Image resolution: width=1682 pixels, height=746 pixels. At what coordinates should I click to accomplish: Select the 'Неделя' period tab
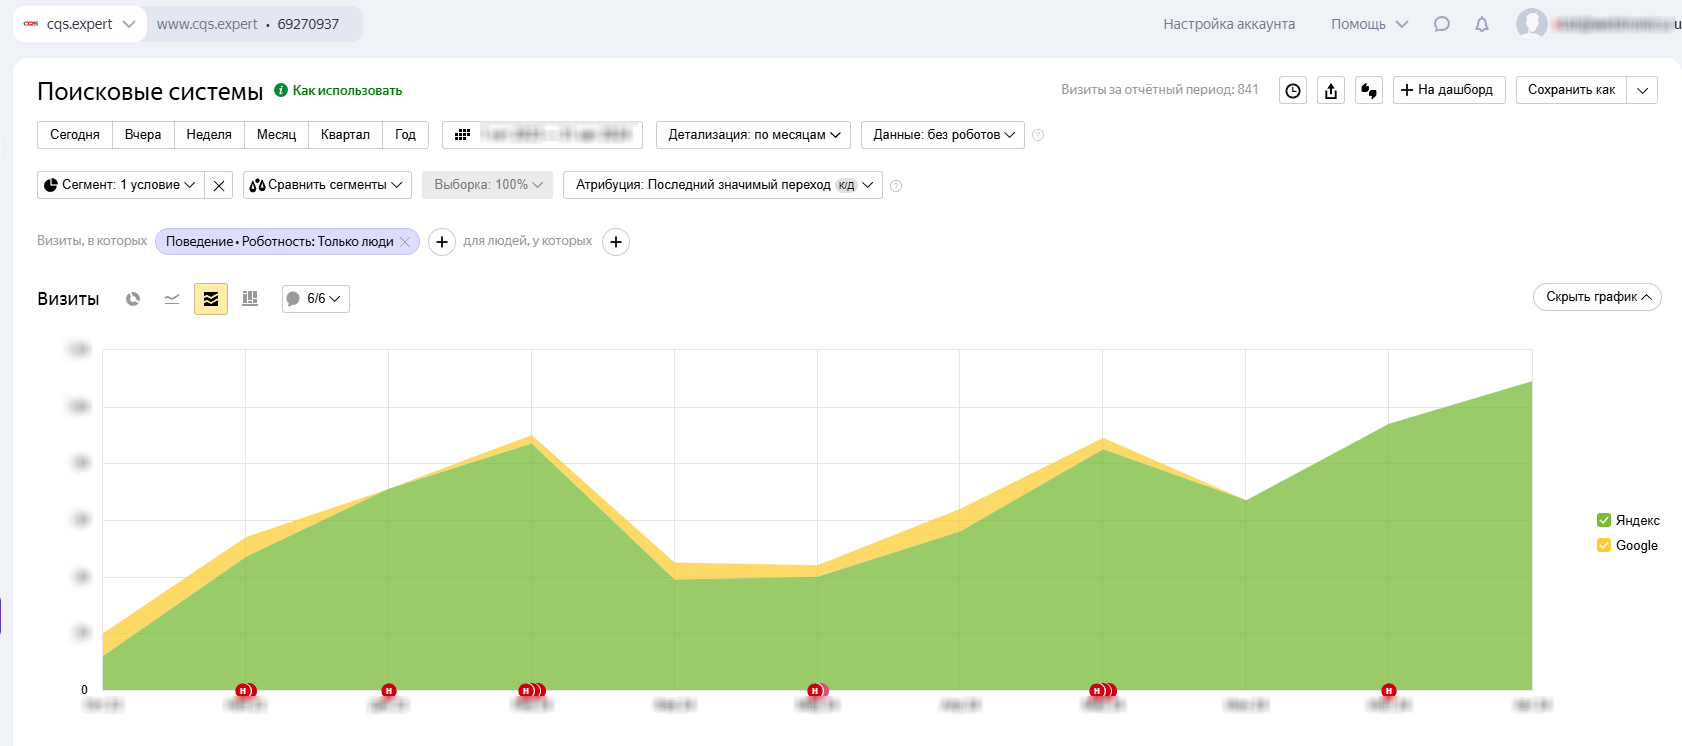[209, 135]
